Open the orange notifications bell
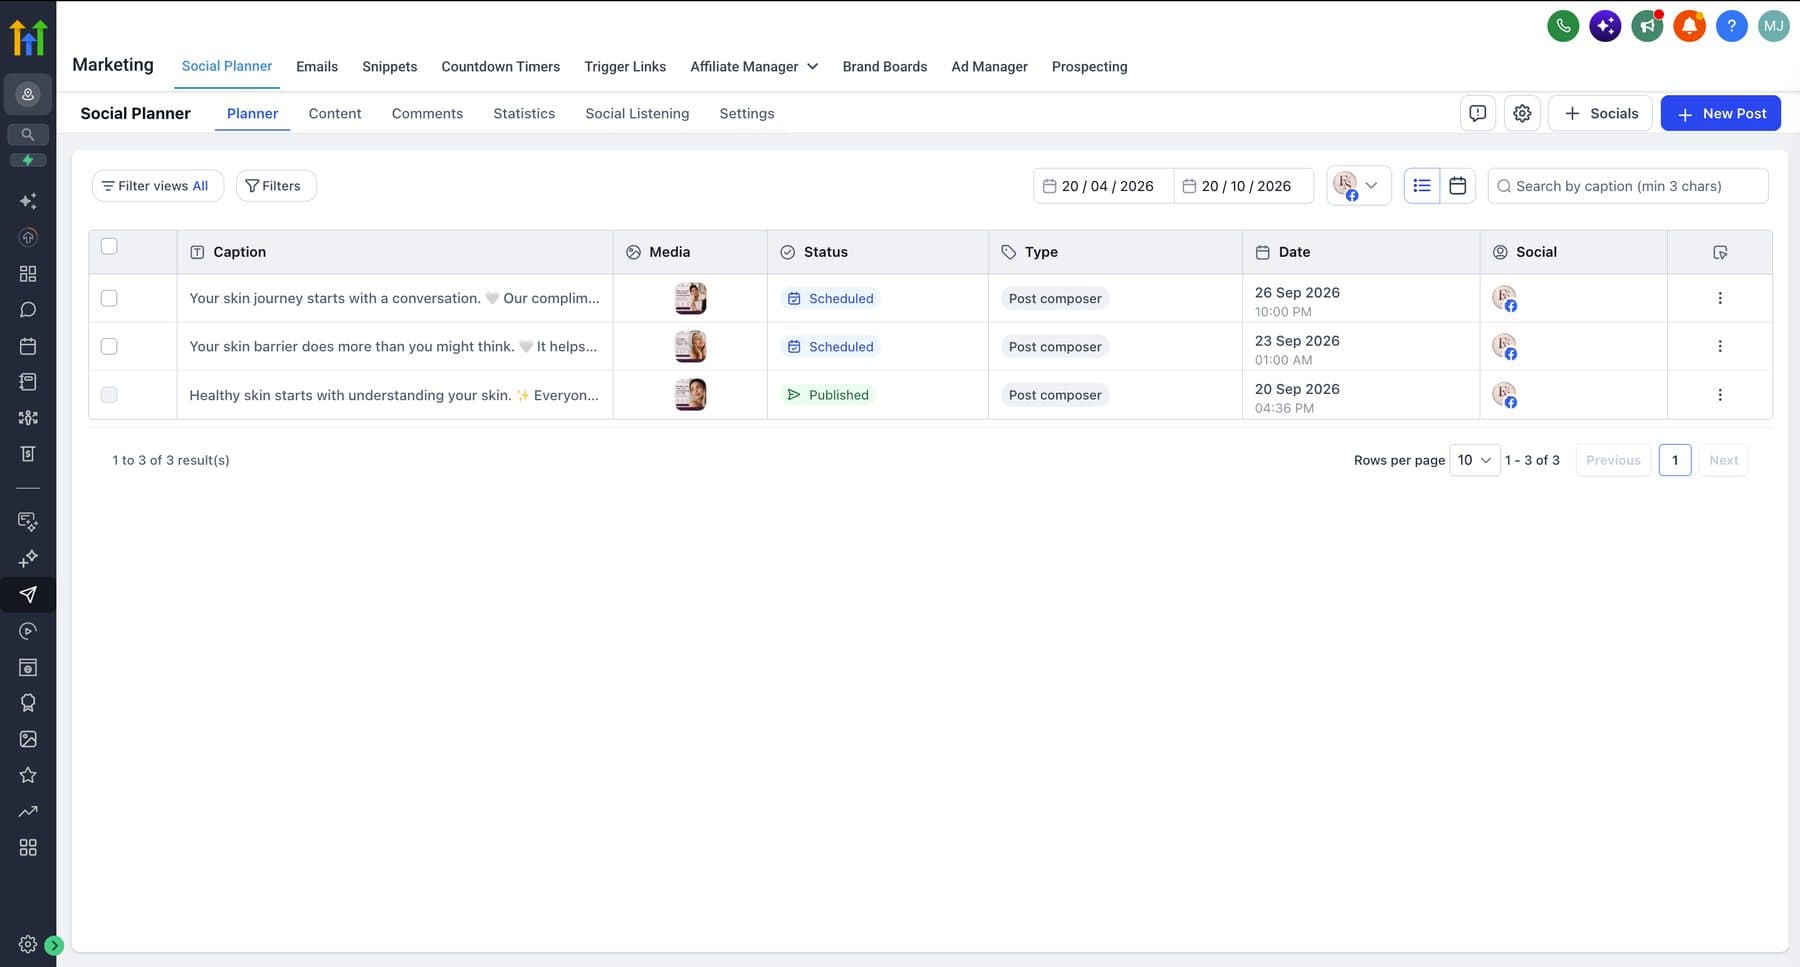Image resolution: width=1800 pixels, height=967 pixels. [x=1689, y=26]
